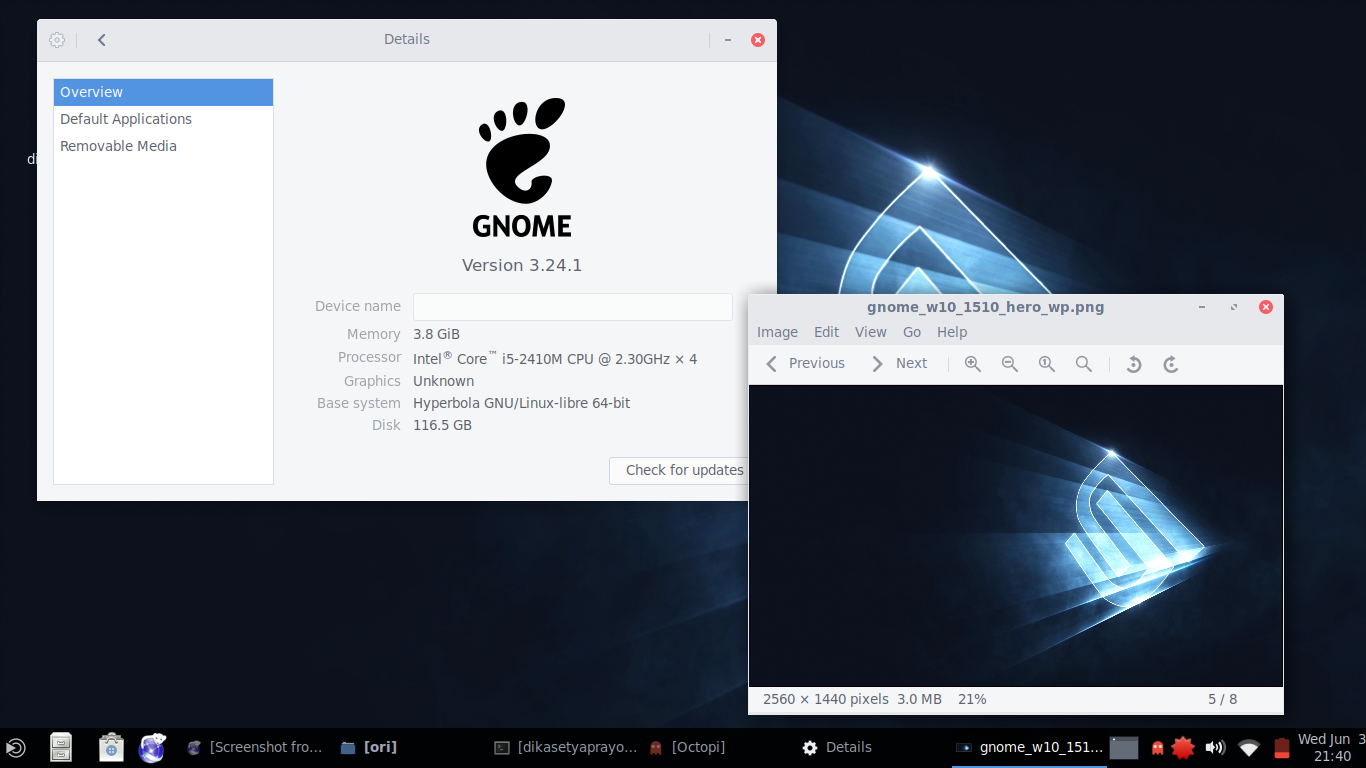Rotate image clockwise
Image resolution: width=1366 pixels, height=768 pixels.
(1171, 364)
